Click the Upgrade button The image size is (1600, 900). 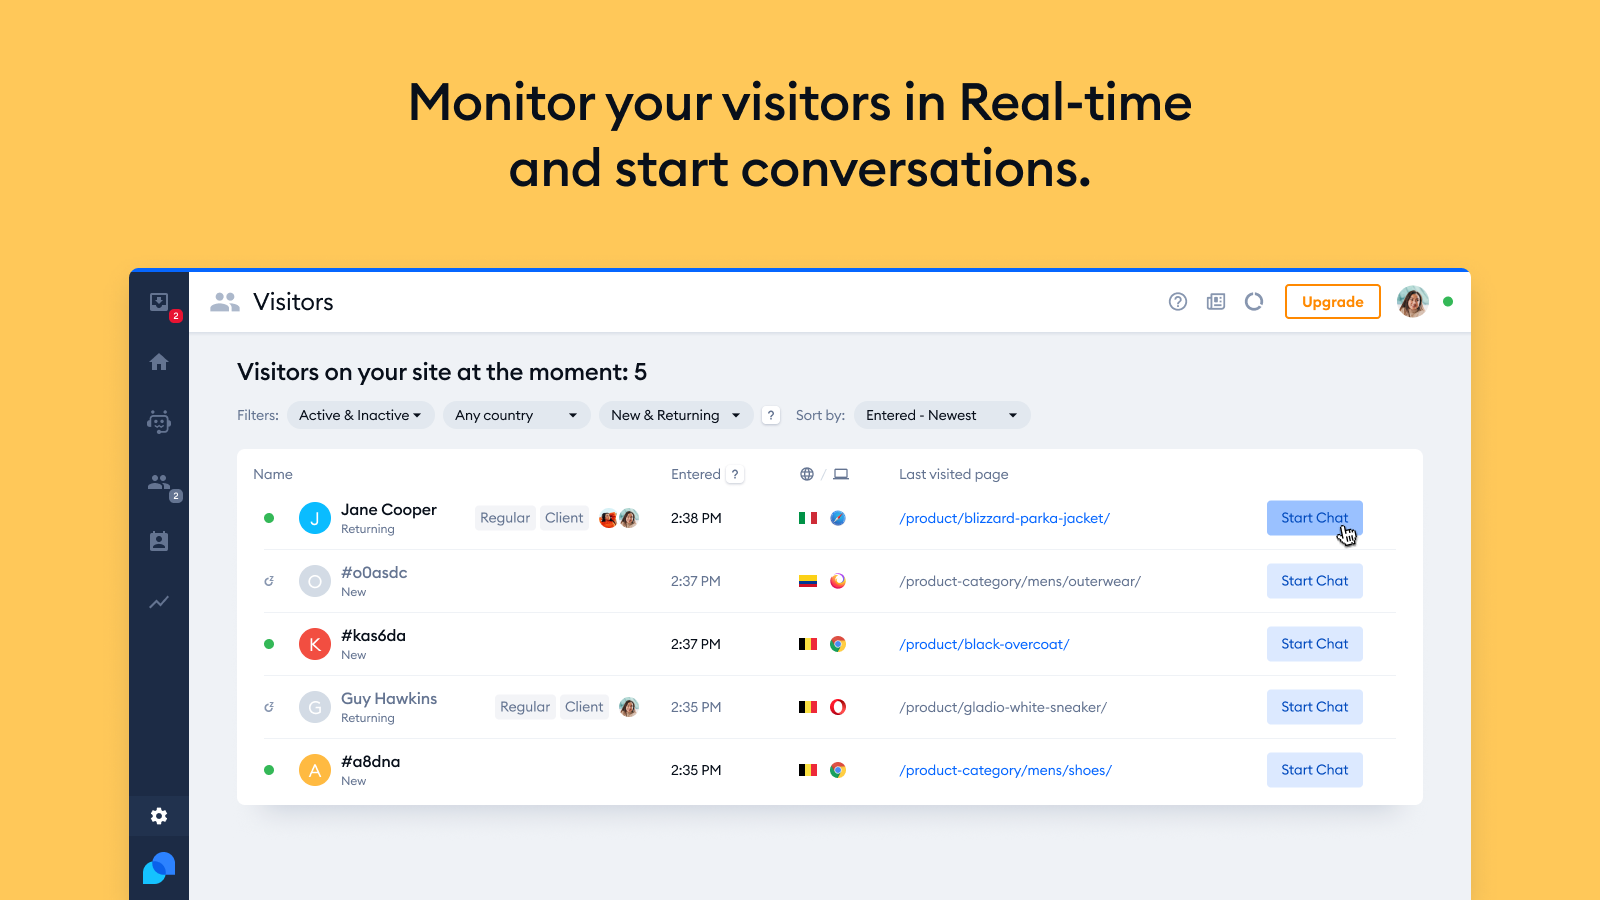pos(1332,302)
